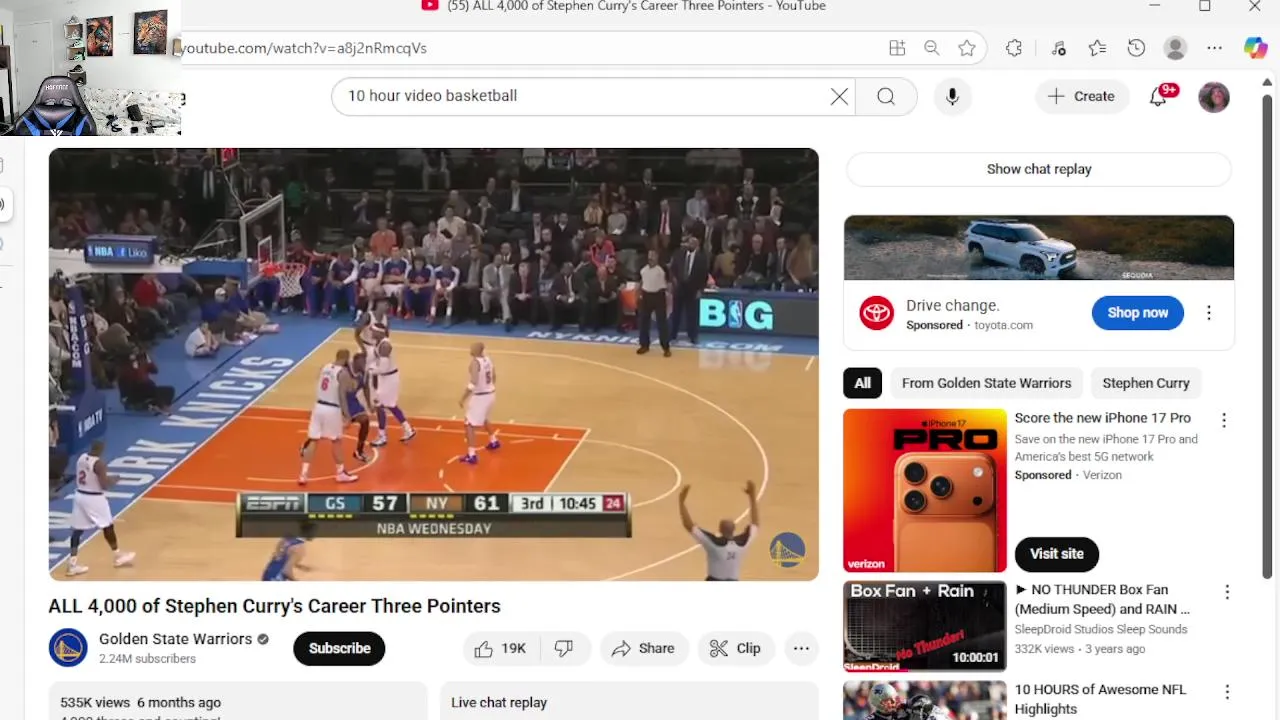
Task: Click the Warriors logo watermark in player
Action: pos(787,550)
